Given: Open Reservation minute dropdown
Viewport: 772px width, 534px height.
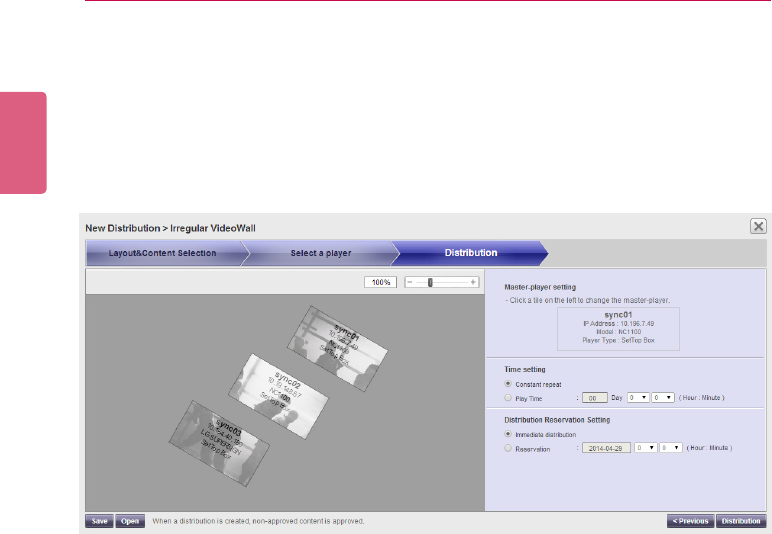Looking at the screenshot, I should [671, 447].
